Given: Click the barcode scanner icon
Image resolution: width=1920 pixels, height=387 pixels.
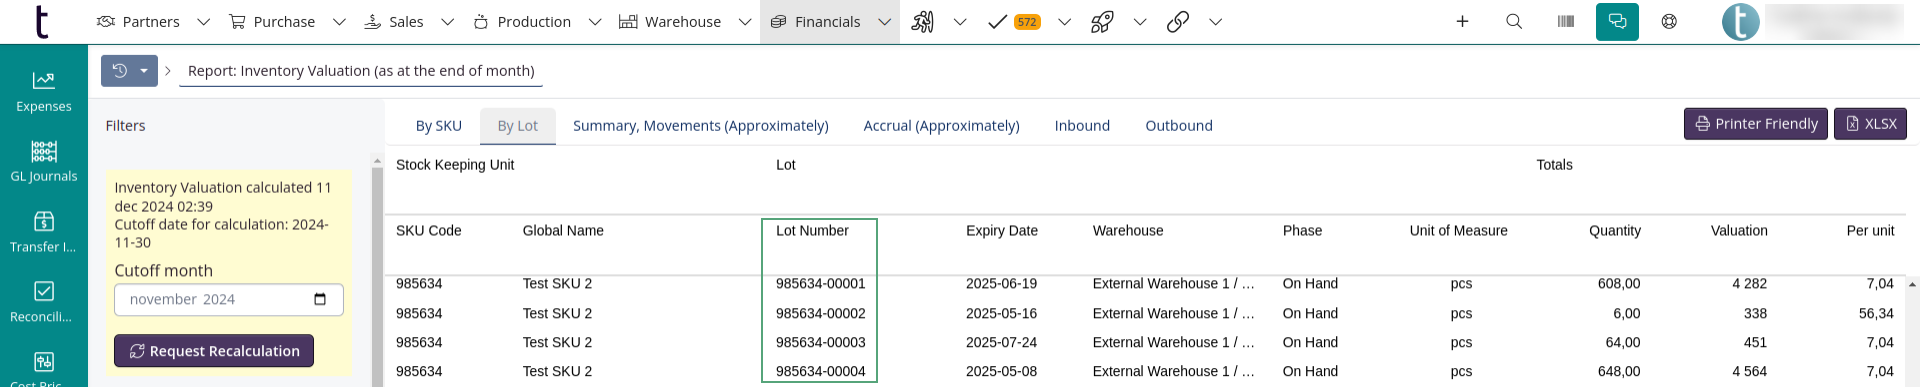Looking at the screenshot, I should click(1566, 21).
